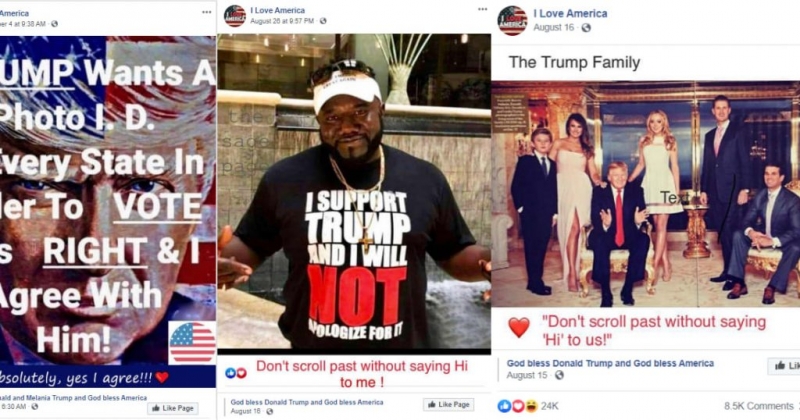The height and width of the screenshot is (420, 800).
Task: Click the globe privacy icon next to August 16
Action: click(x=586, y=28)
